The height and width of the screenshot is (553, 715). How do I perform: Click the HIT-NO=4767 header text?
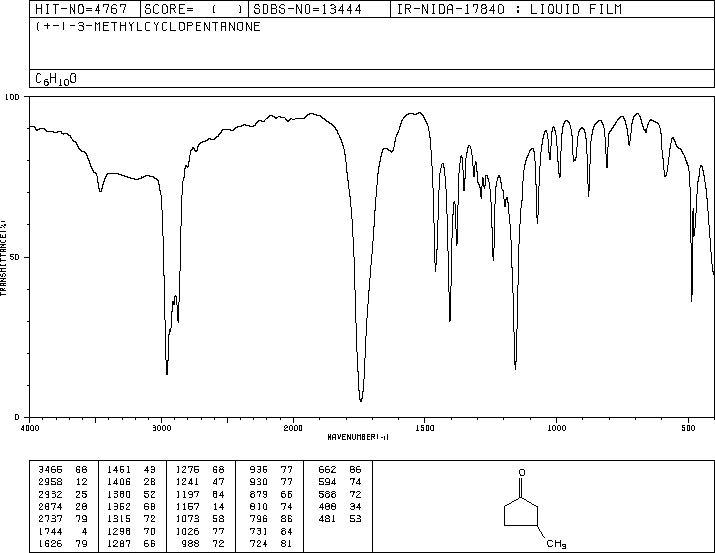81,9
